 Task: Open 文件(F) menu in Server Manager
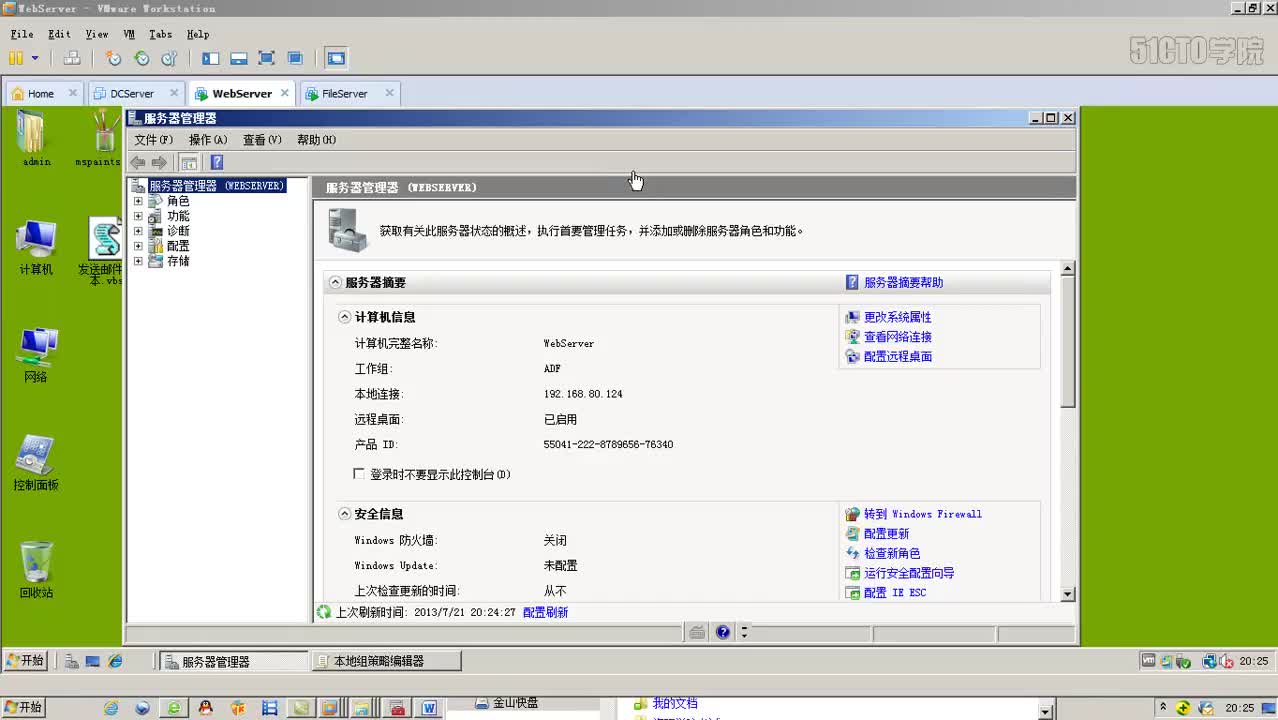[x=154, y=140]
